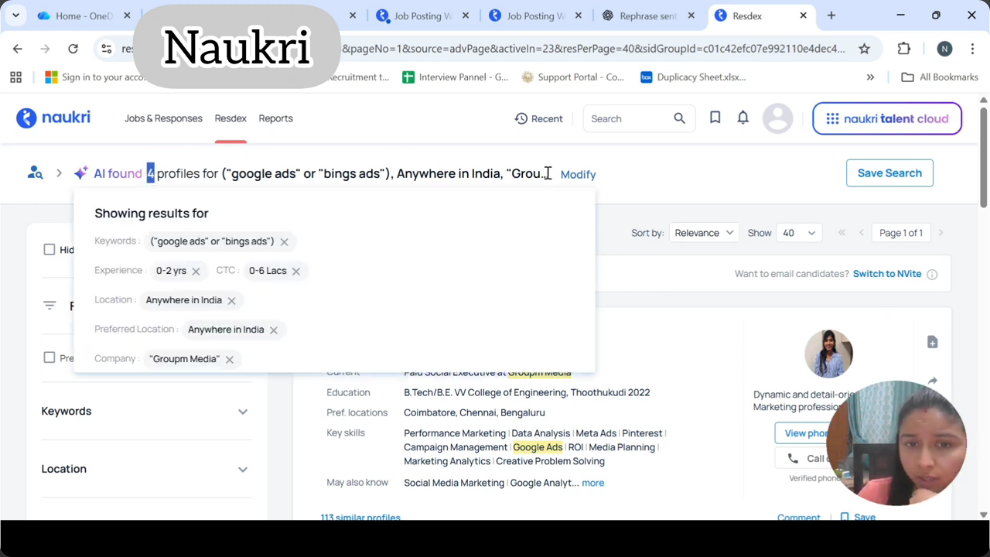The width and height of the screenshot is (990, 557).
Task: Click the candidate profile photo thumbnail
Action: 828,353
